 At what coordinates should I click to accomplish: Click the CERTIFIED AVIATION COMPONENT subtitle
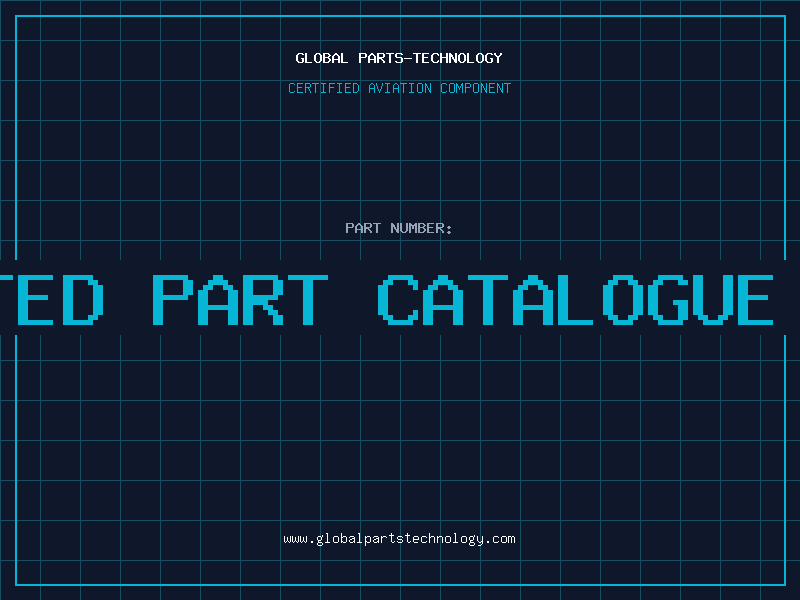[x=399, y=88]
